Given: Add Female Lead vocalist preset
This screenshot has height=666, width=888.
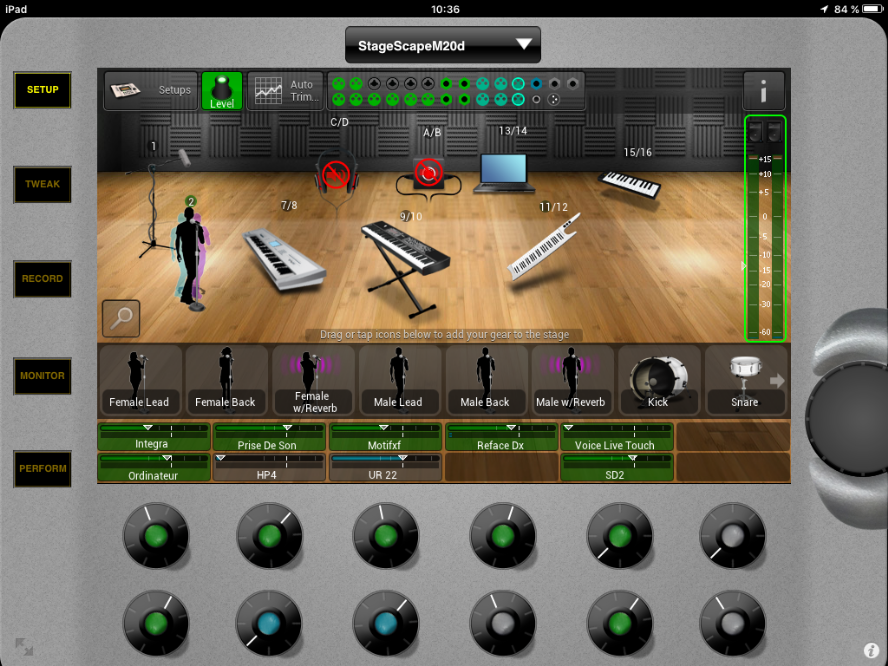Looking at the screenshot, I should pos(139,380).
